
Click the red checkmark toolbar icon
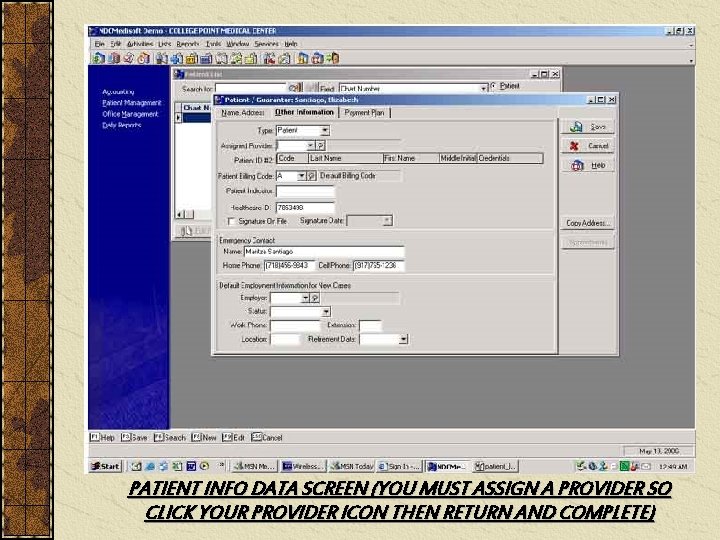pyautogui.click(x=129, y=58)
